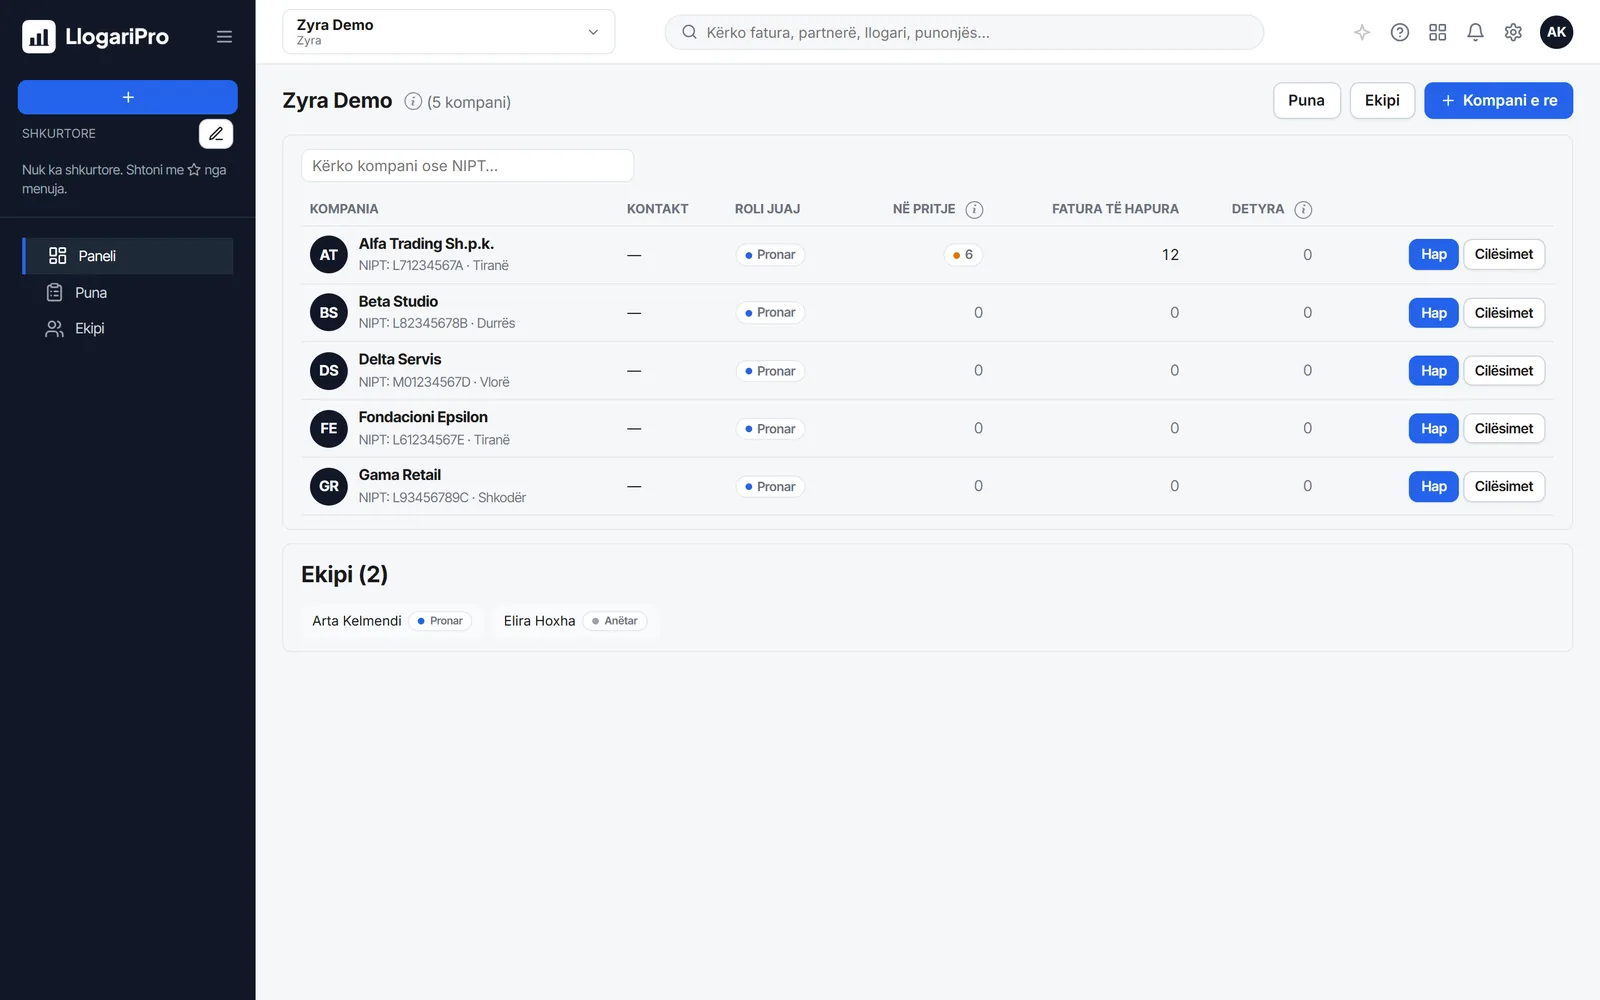The height and width of the screenshot is (1000, 1600).
Task: Click the BS avatar for Beta Studio
Action: pyautogui.click(x=328, y=313)
